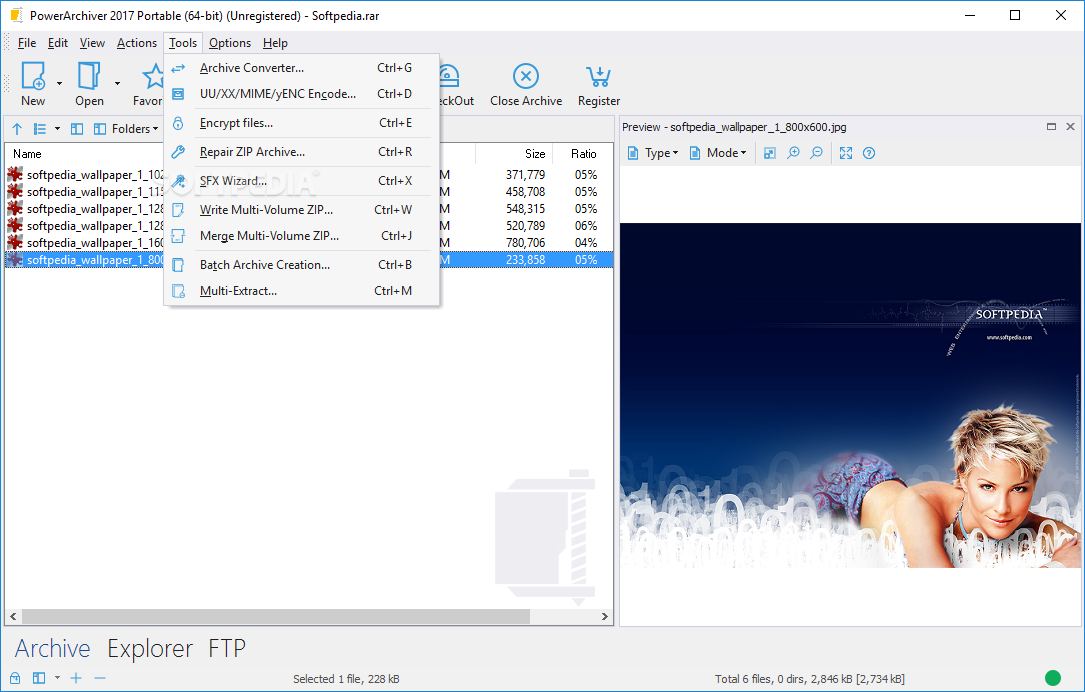1085x692 pixels.
Task: Click the Close Archive toolbar icon
Action: pos(526,76)
